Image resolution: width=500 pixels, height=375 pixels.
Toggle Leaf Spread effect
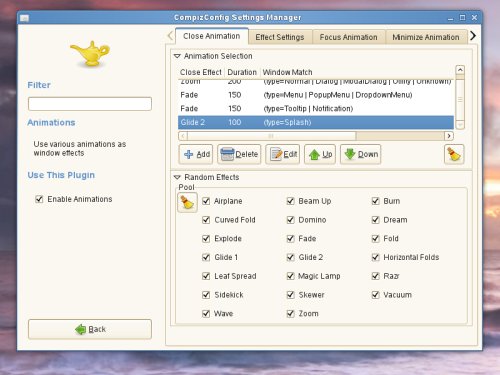pyautogui.click(x=206, y=276)
